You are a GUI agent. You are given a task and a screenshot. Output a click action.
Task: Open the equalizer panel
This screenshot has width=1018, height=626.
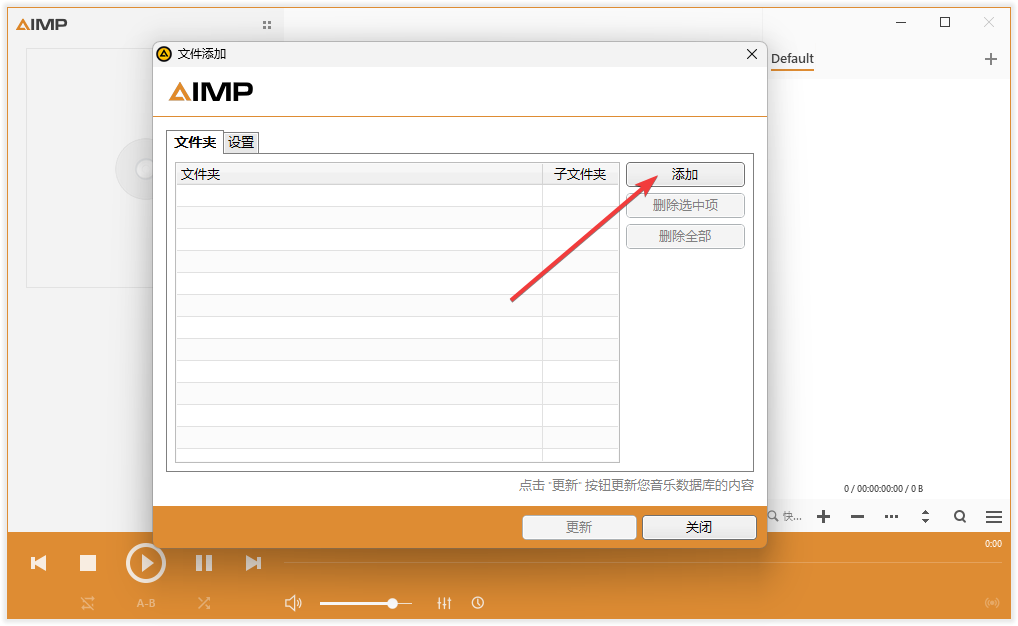(x=444, y=603)
